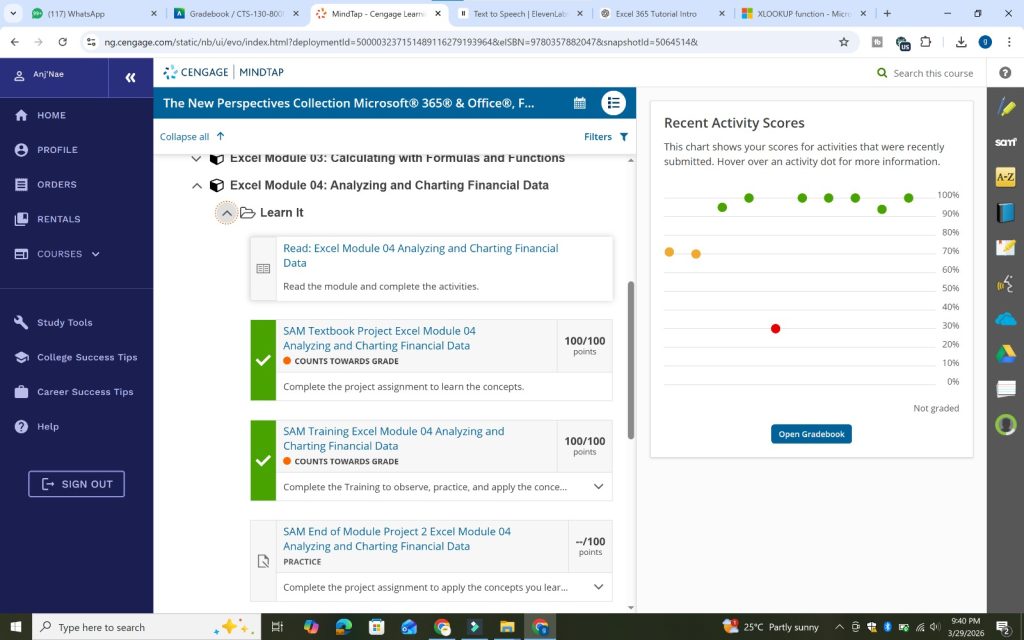Open Microsoft Edge from the taskbar

point(344,627)
